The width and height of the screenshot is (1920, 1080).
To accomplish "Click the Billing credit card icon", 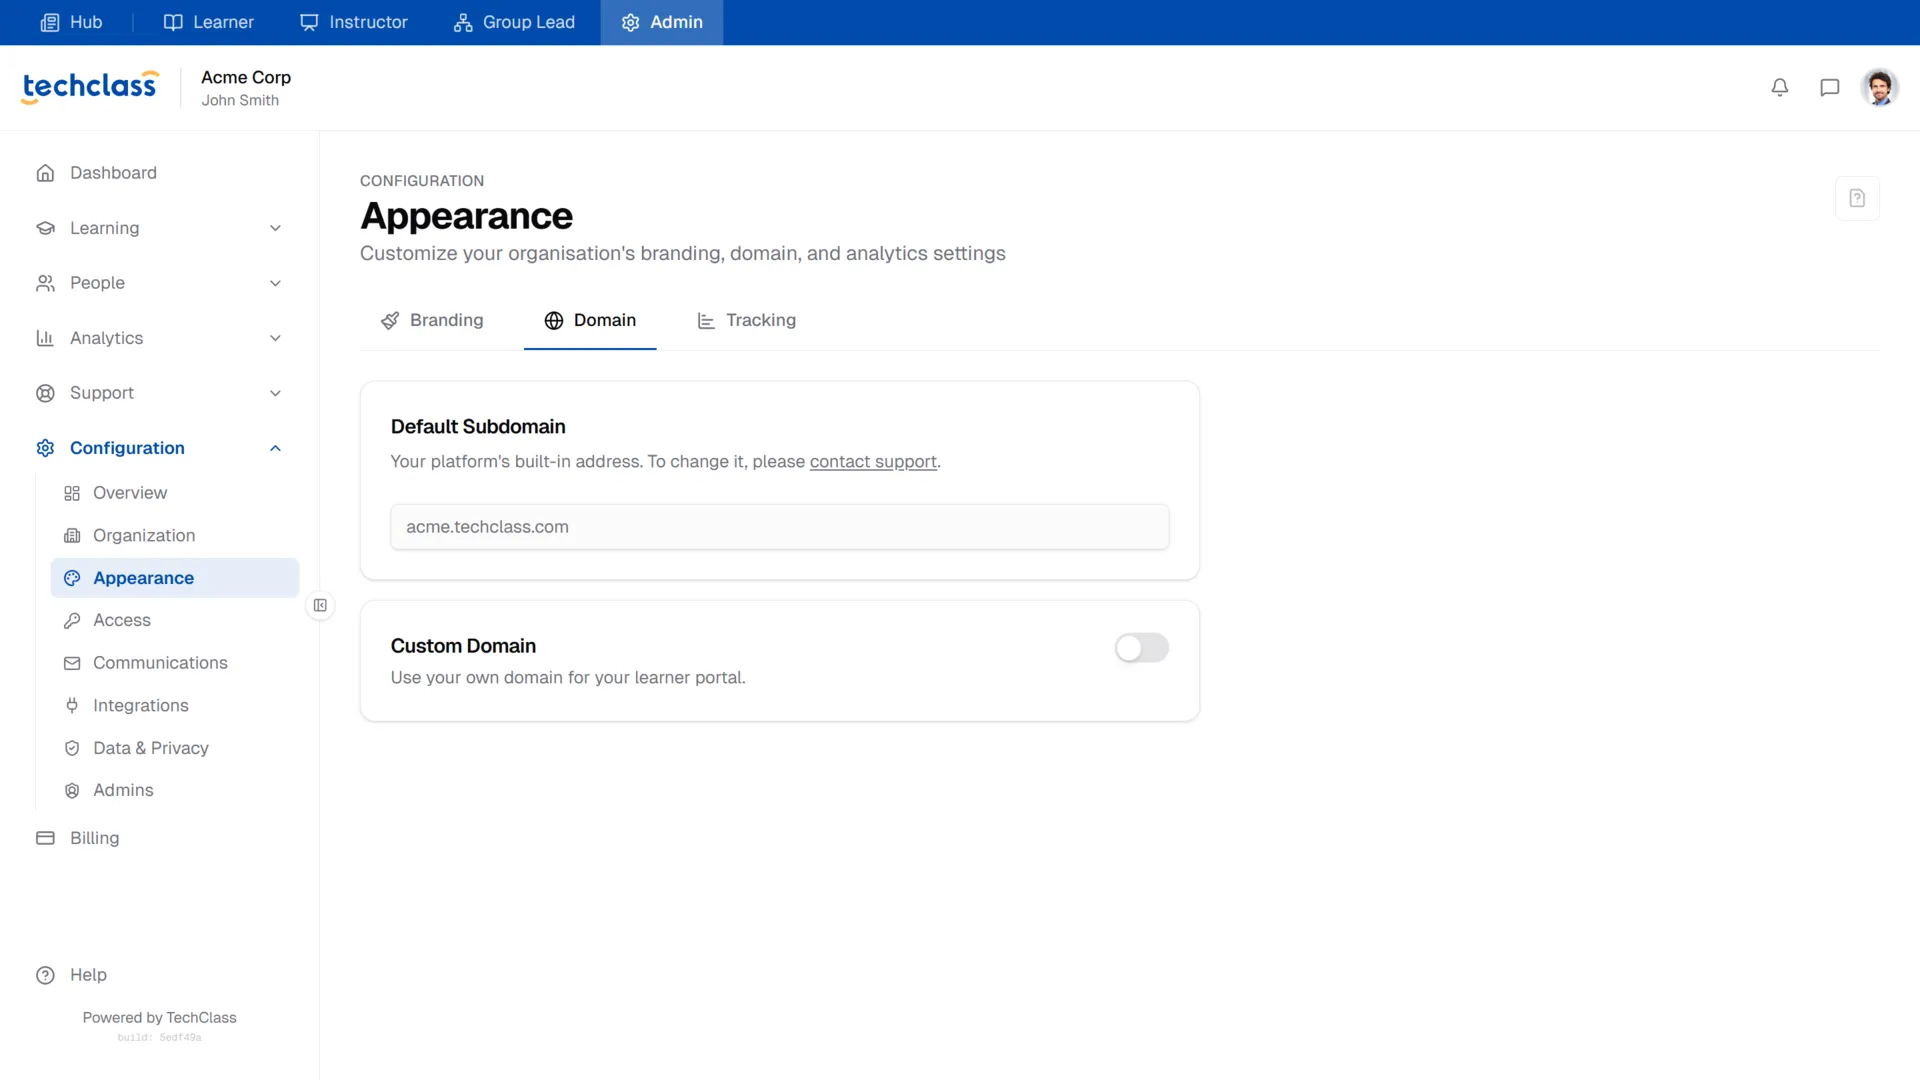I will tap(45, 838).
